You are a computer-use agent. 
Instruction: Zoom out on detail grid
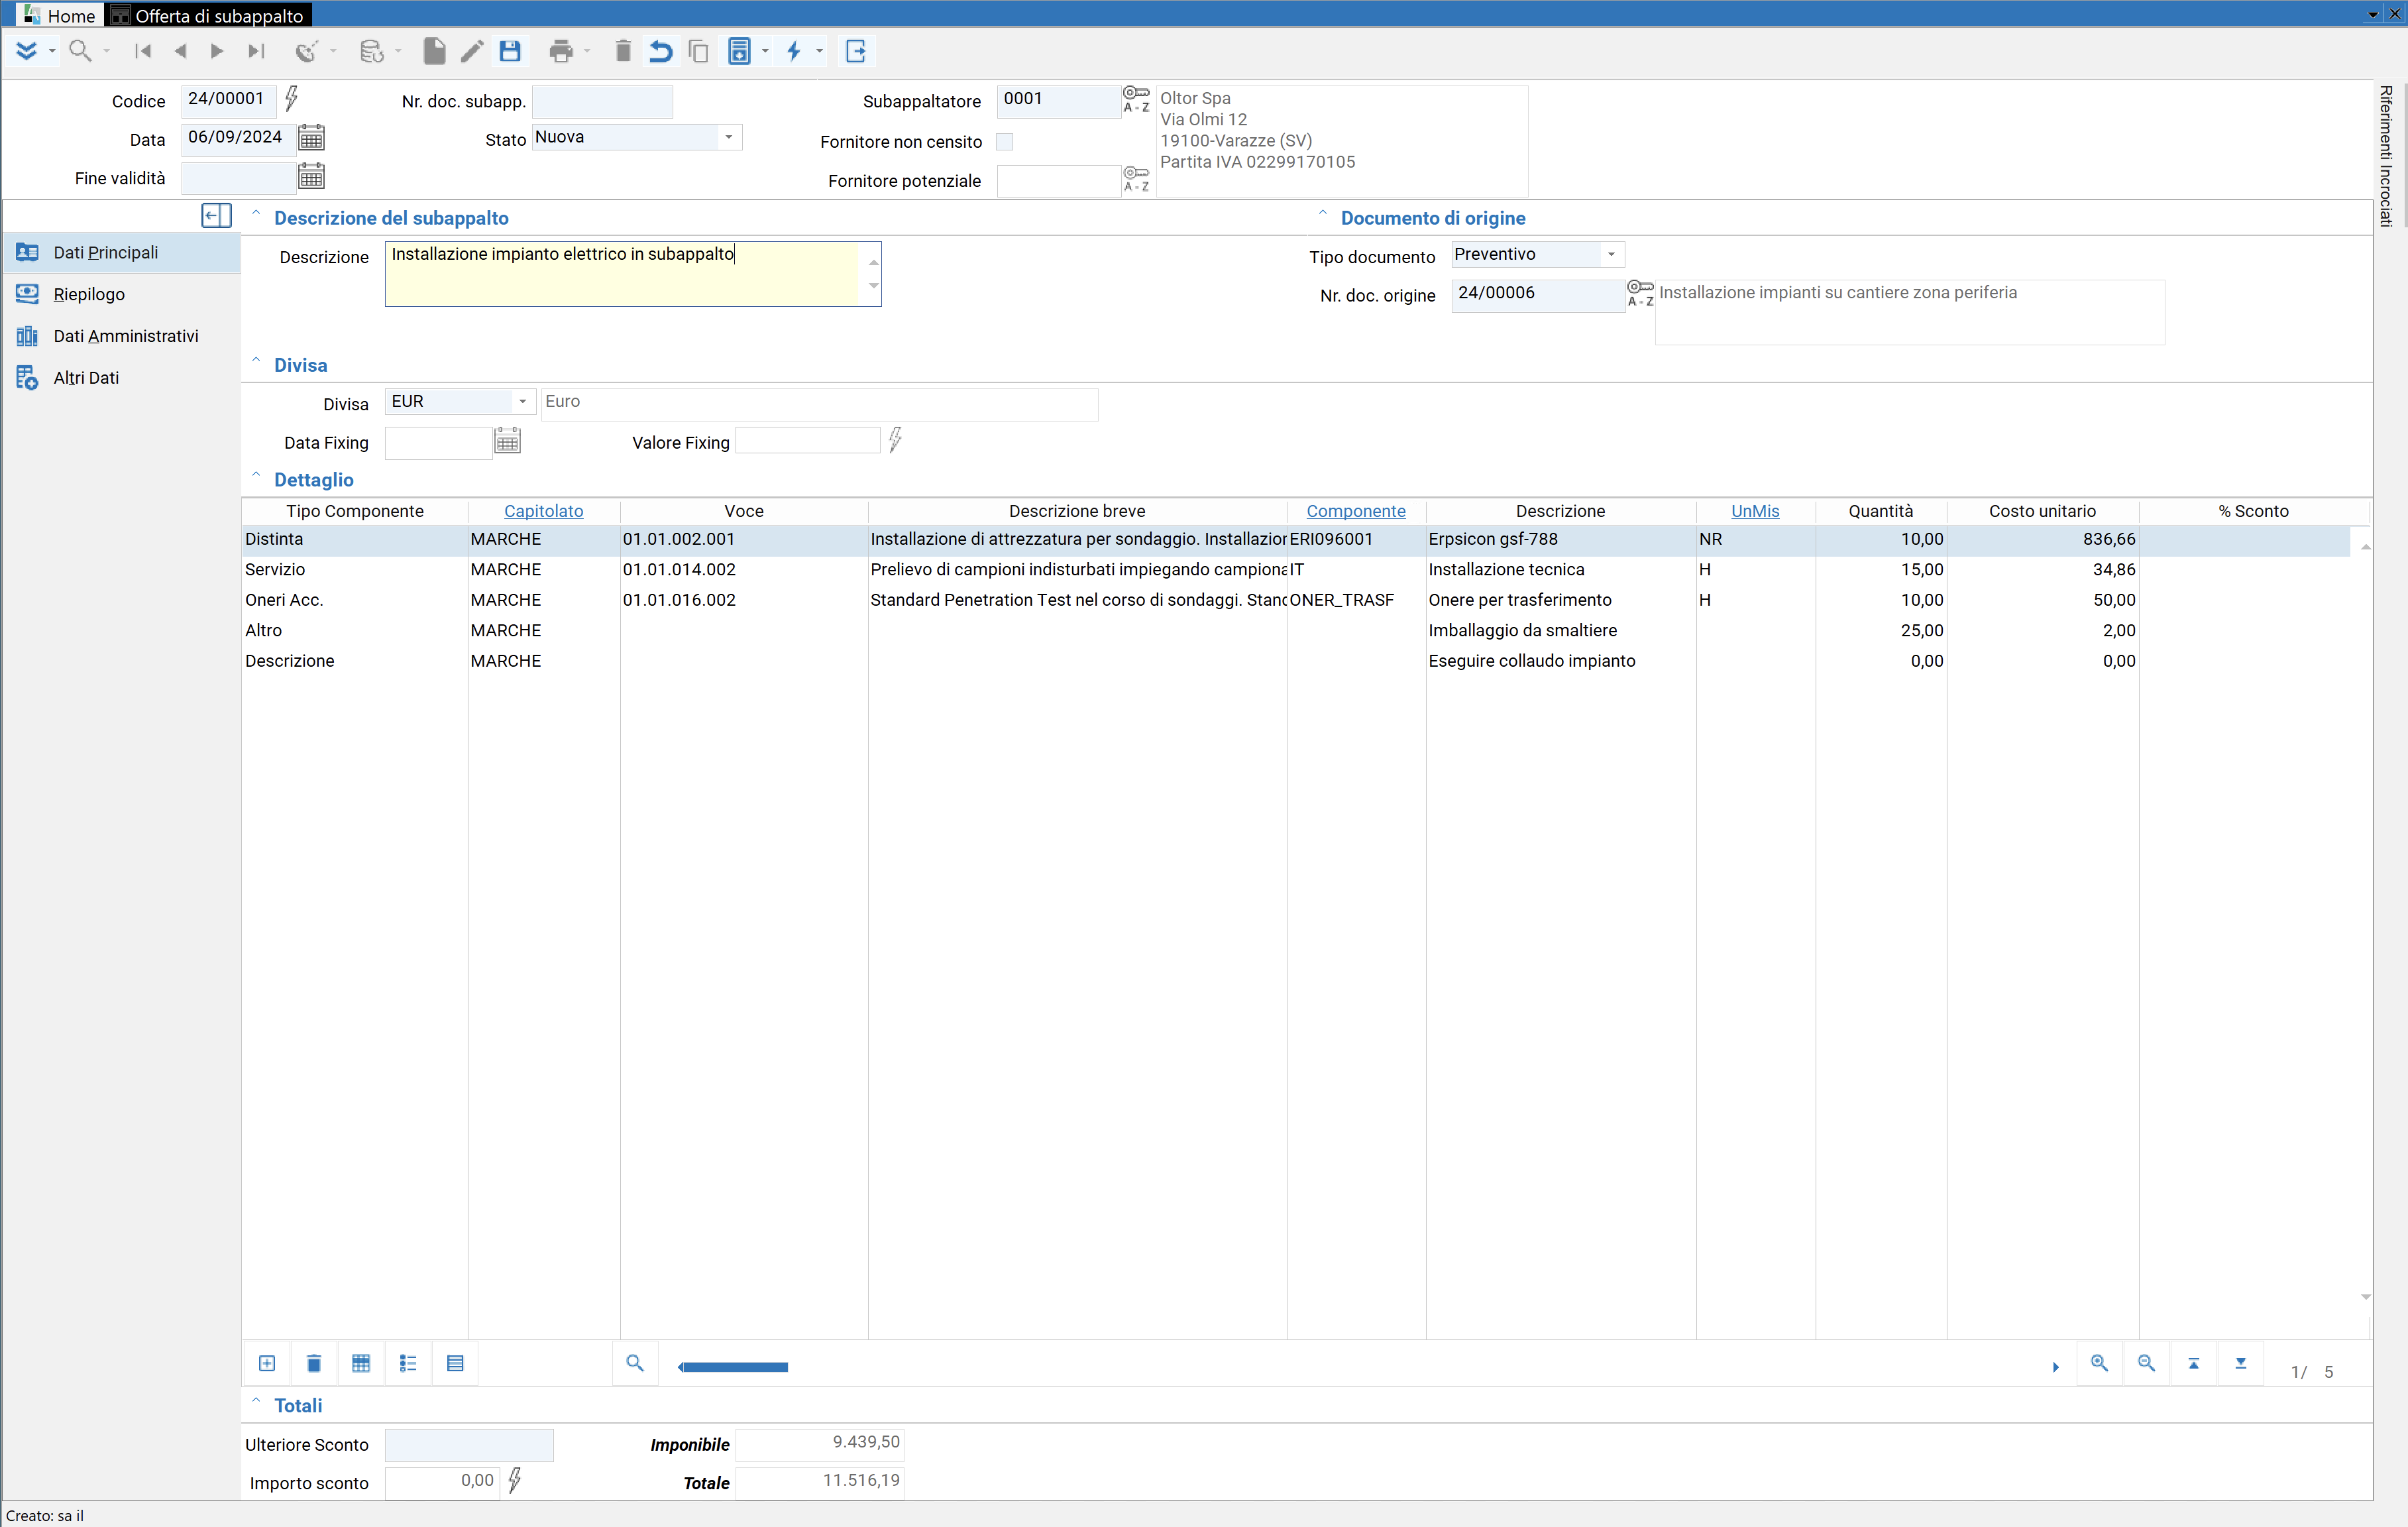coord(2146,1364)
